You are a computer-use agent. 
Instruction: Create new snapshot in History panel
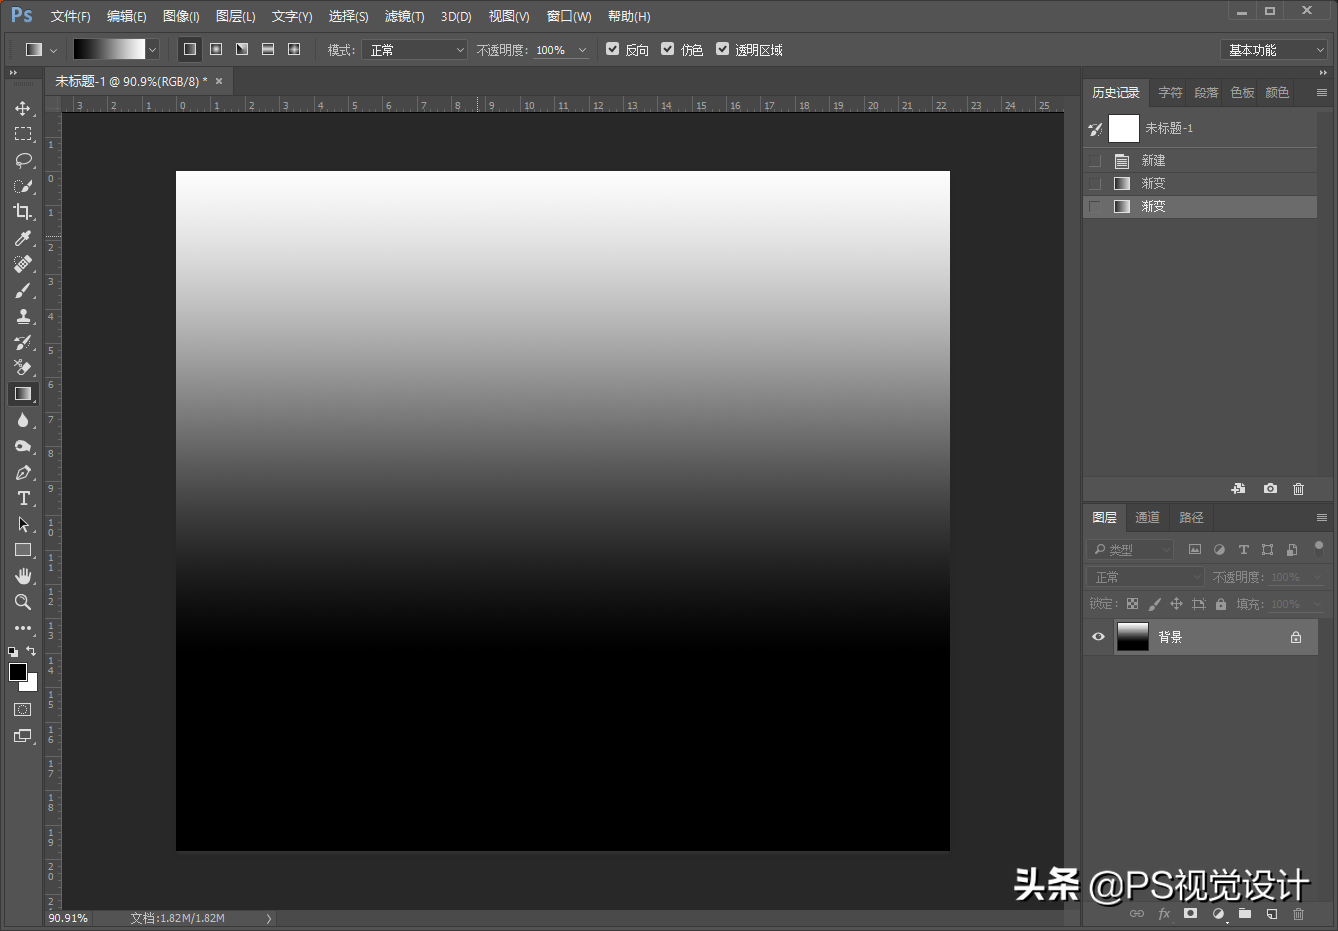[x=1270, y=489]
